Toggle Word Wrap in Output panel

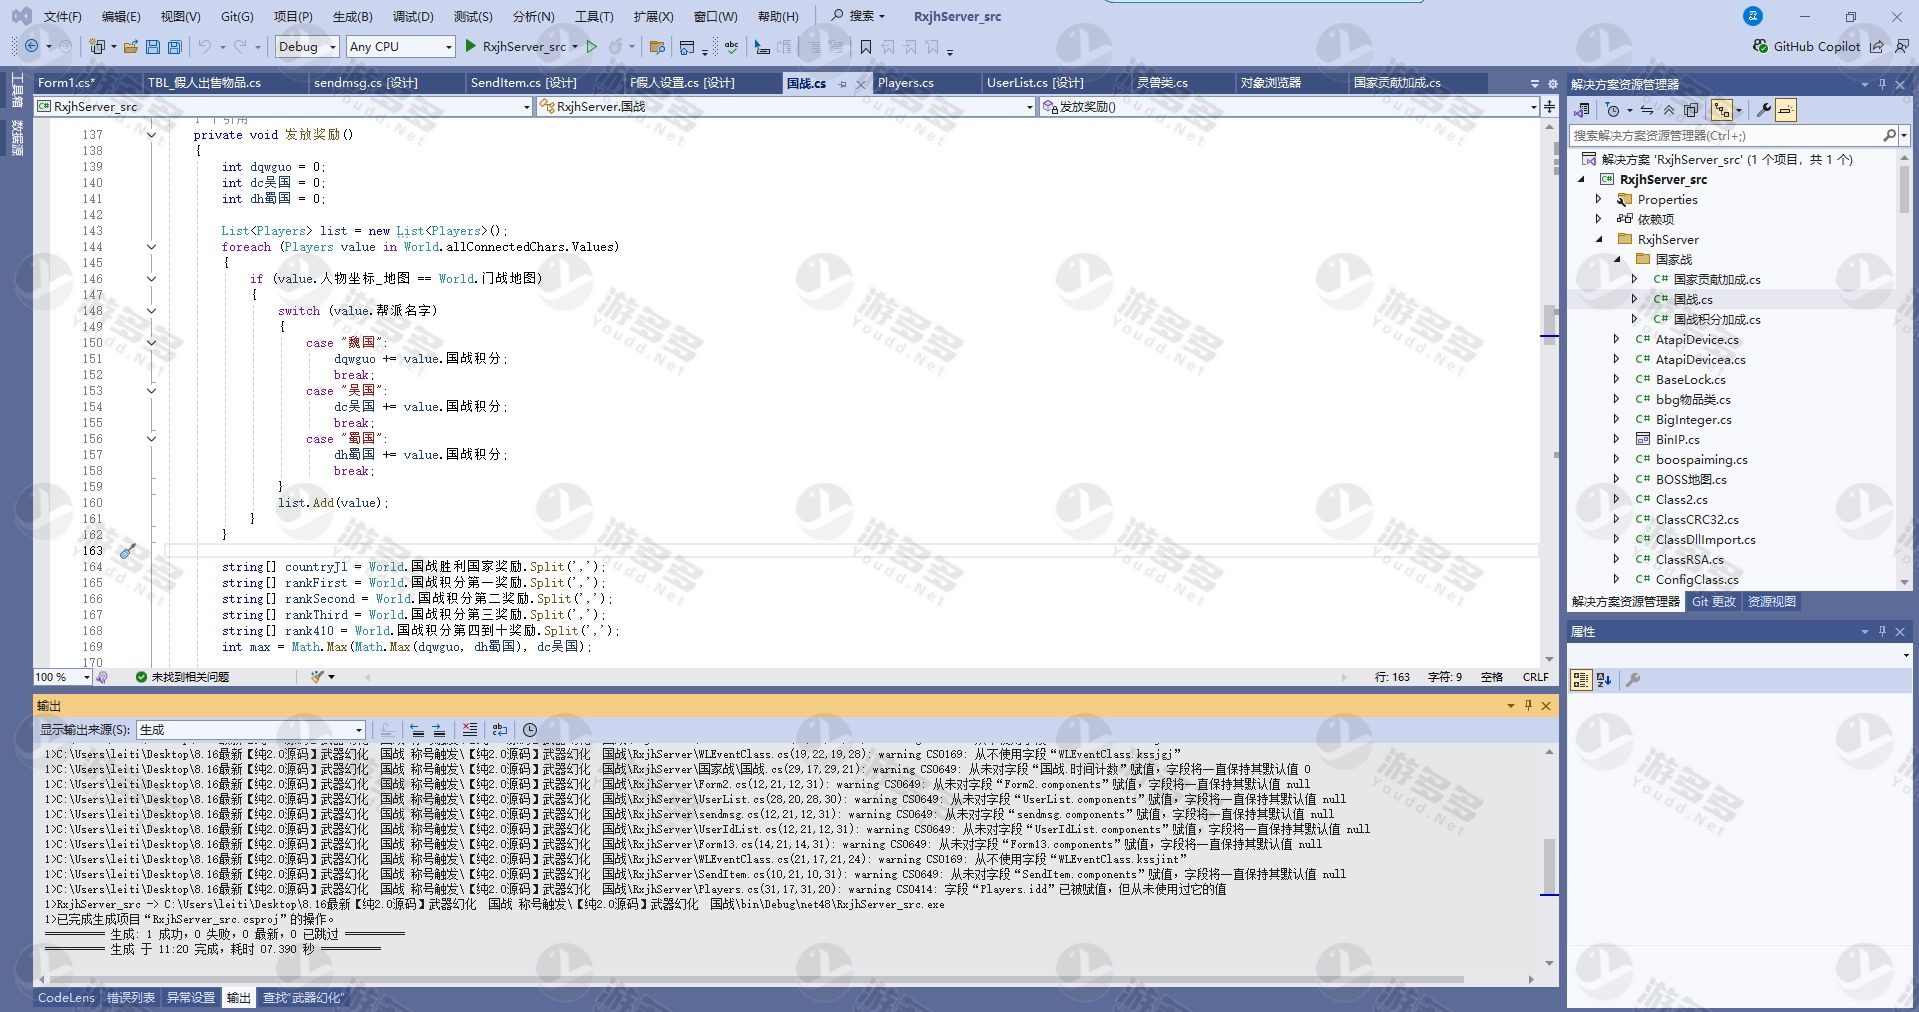(500, 730)
